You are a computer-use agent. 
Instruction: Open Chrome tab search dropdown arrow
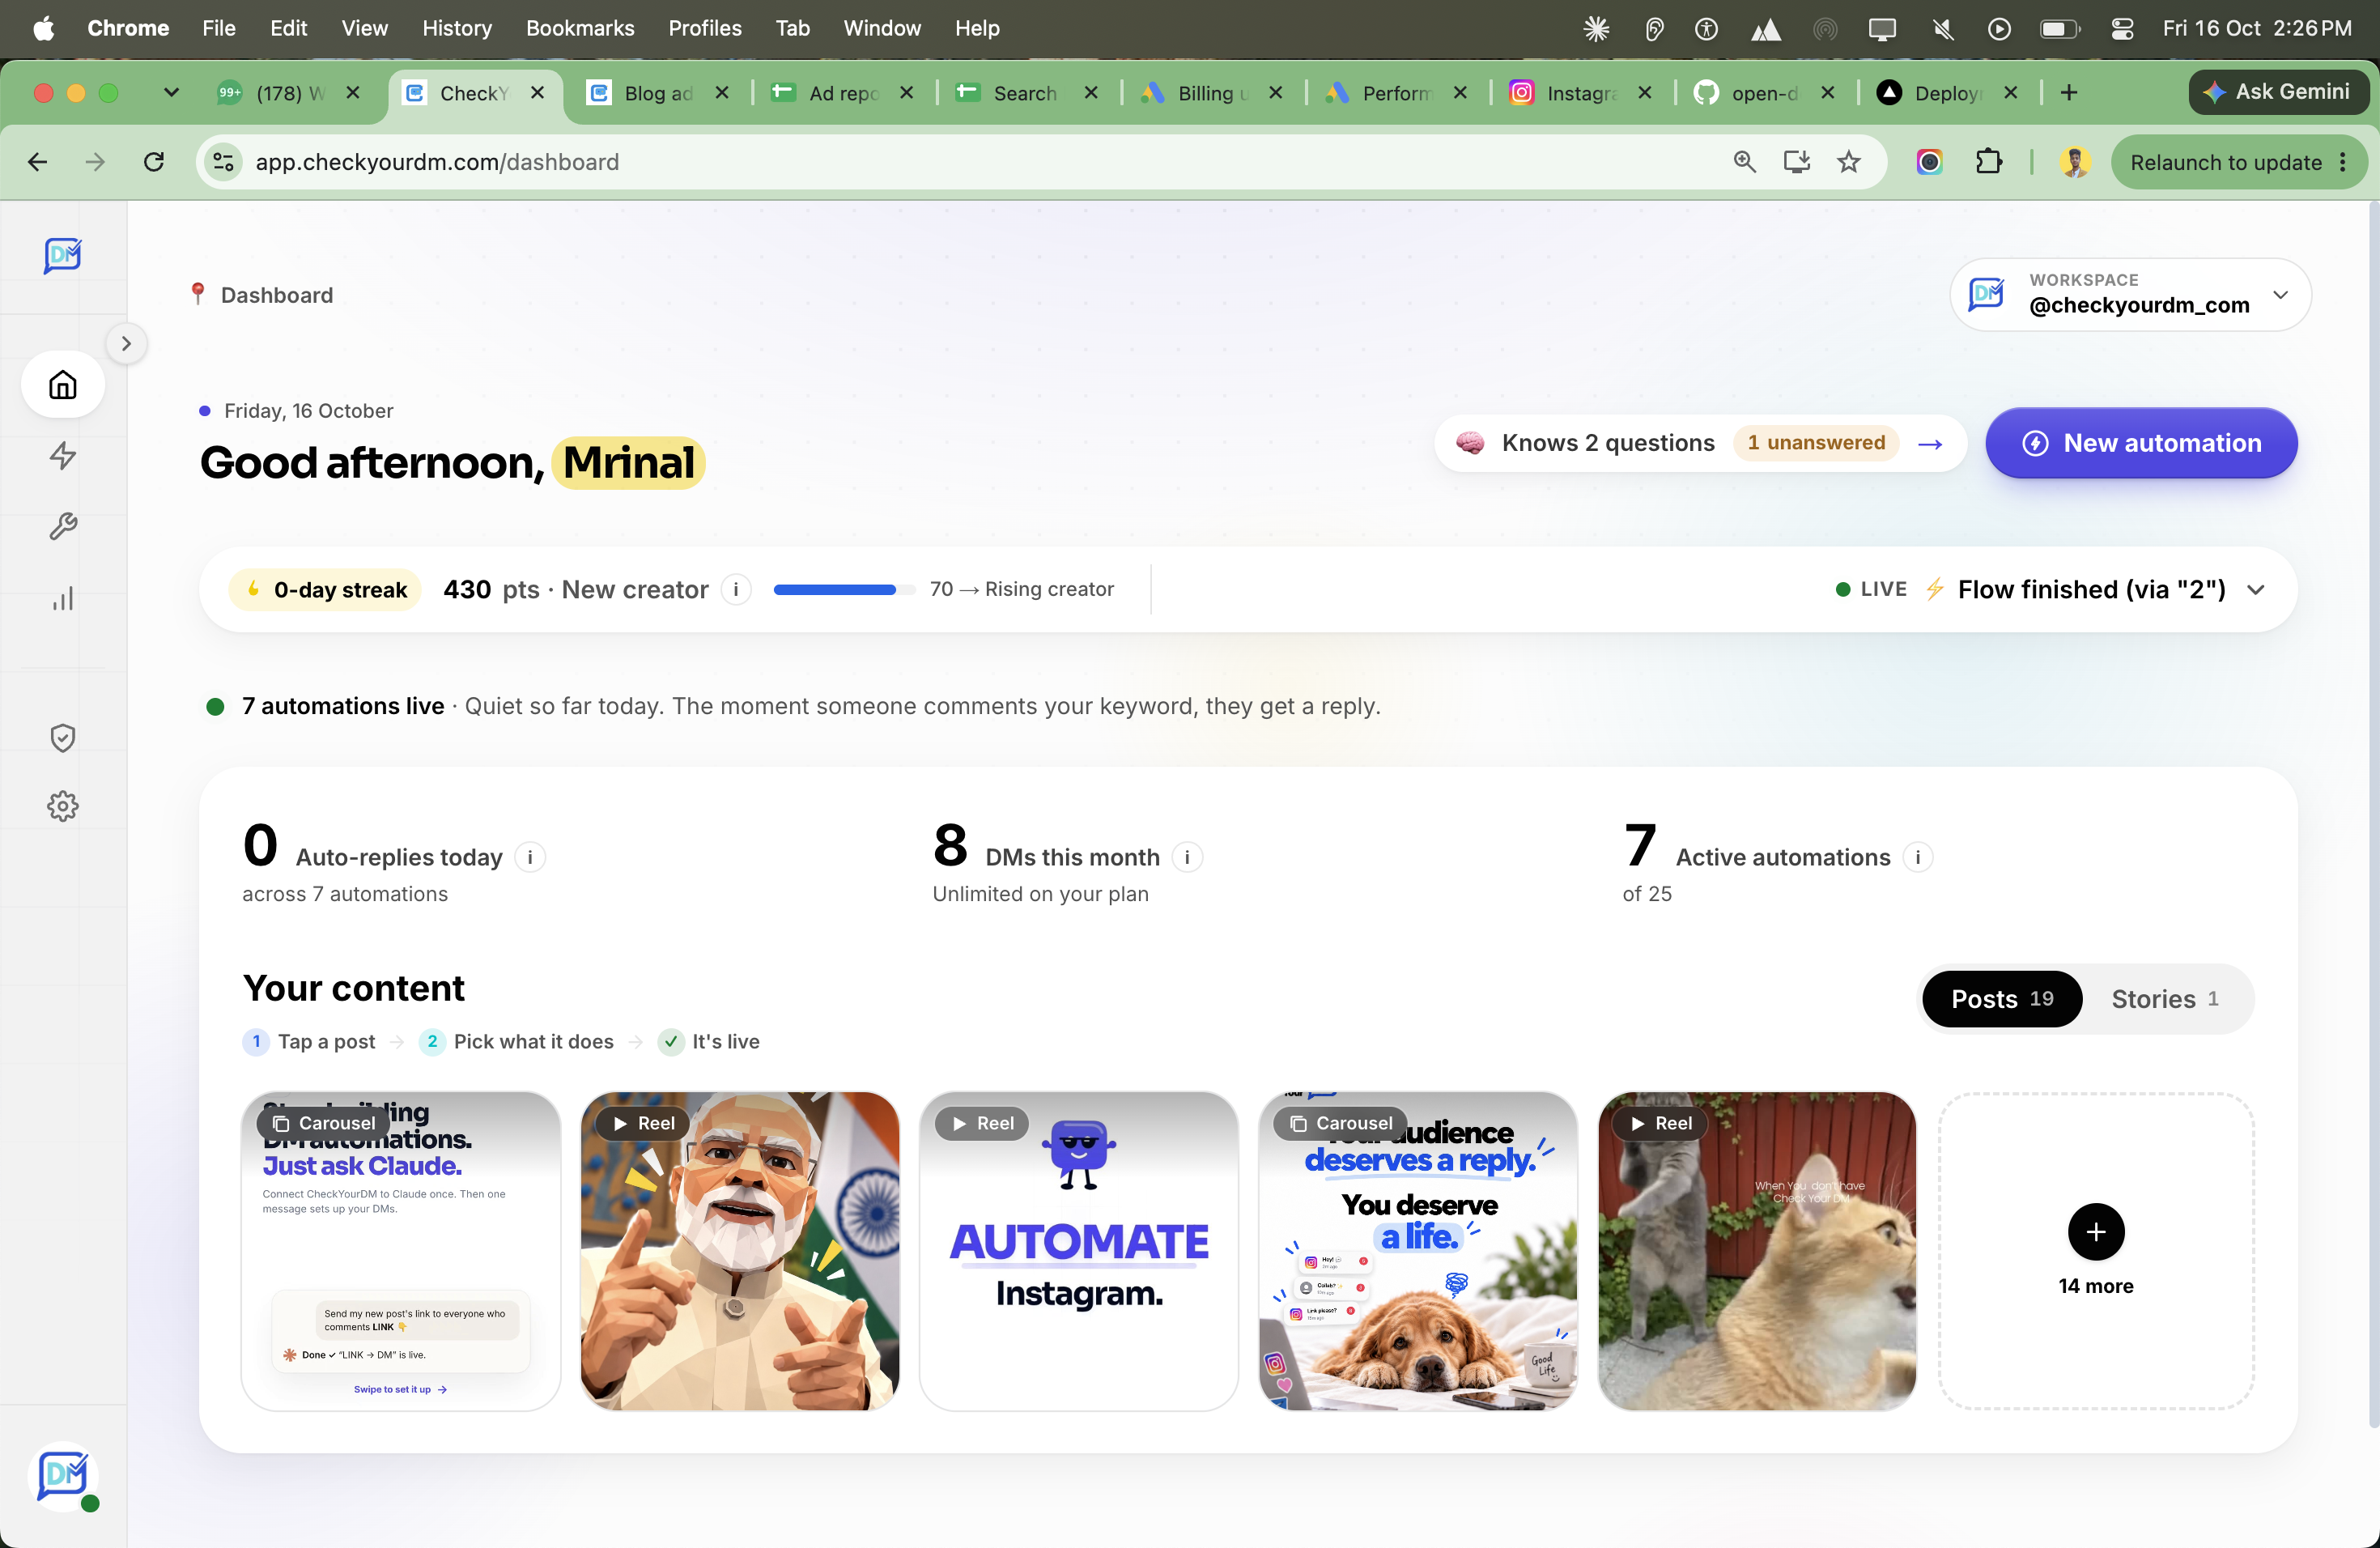click(x=171, y=93)
